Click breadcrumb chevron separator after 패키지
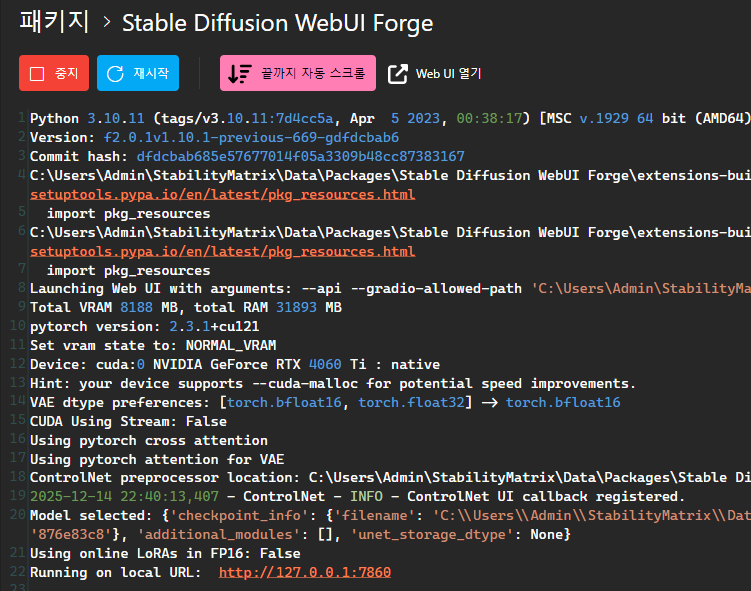 pos(106,22)
